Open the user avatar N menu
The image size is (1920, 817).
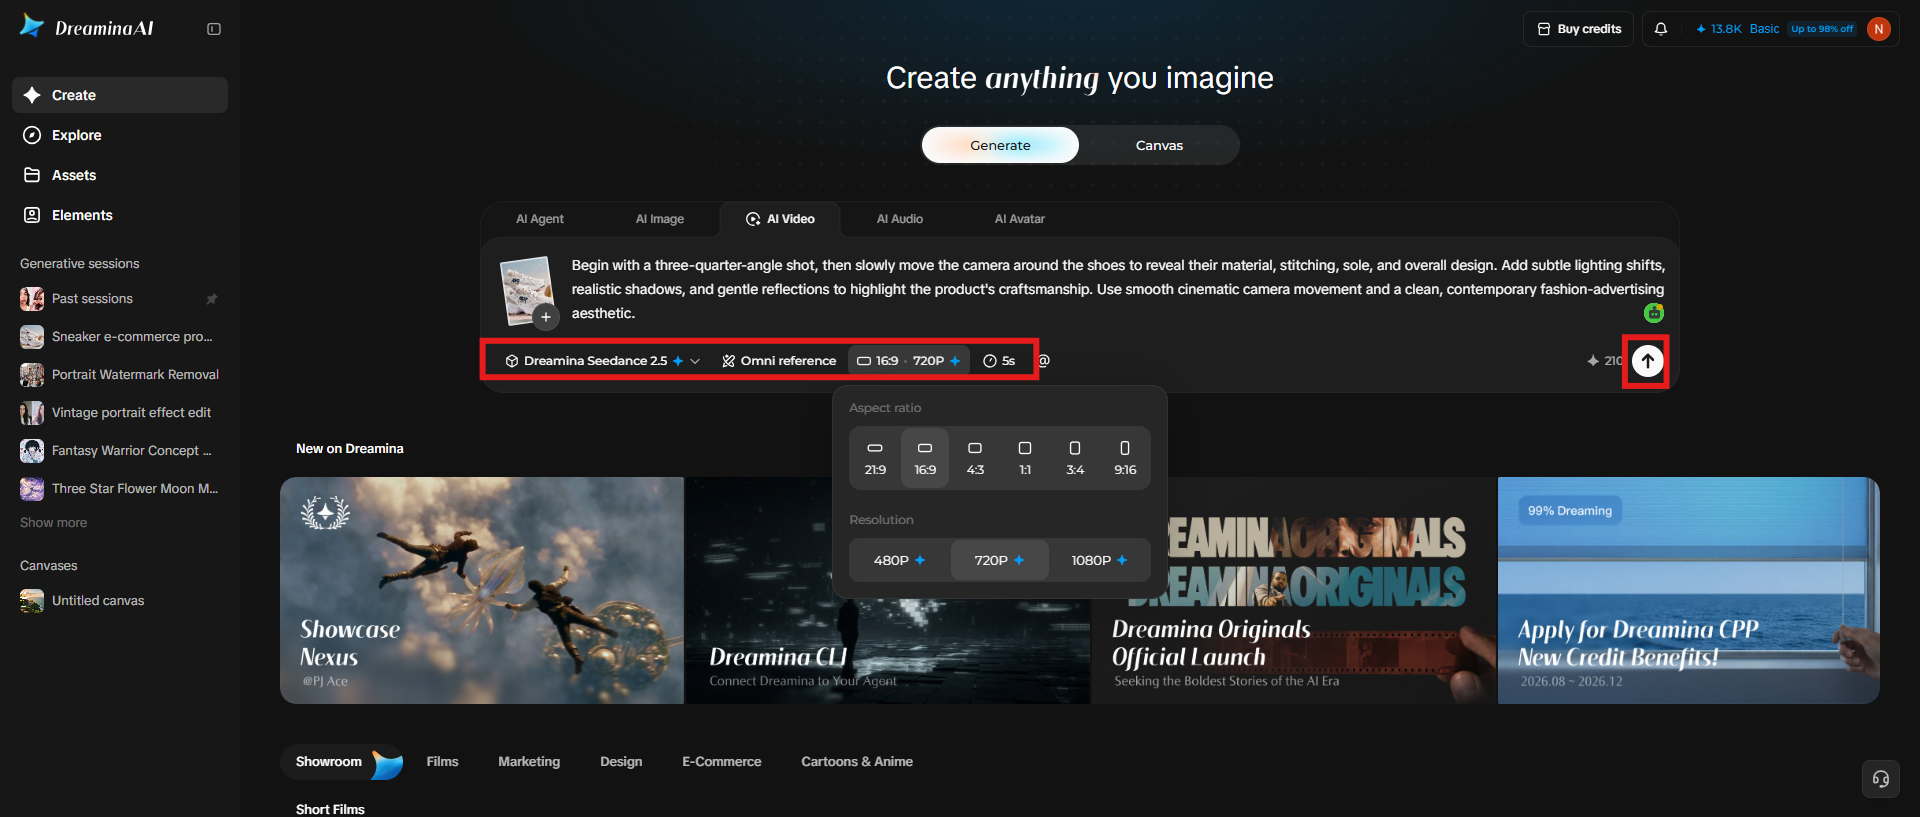tap(1879, 29)
